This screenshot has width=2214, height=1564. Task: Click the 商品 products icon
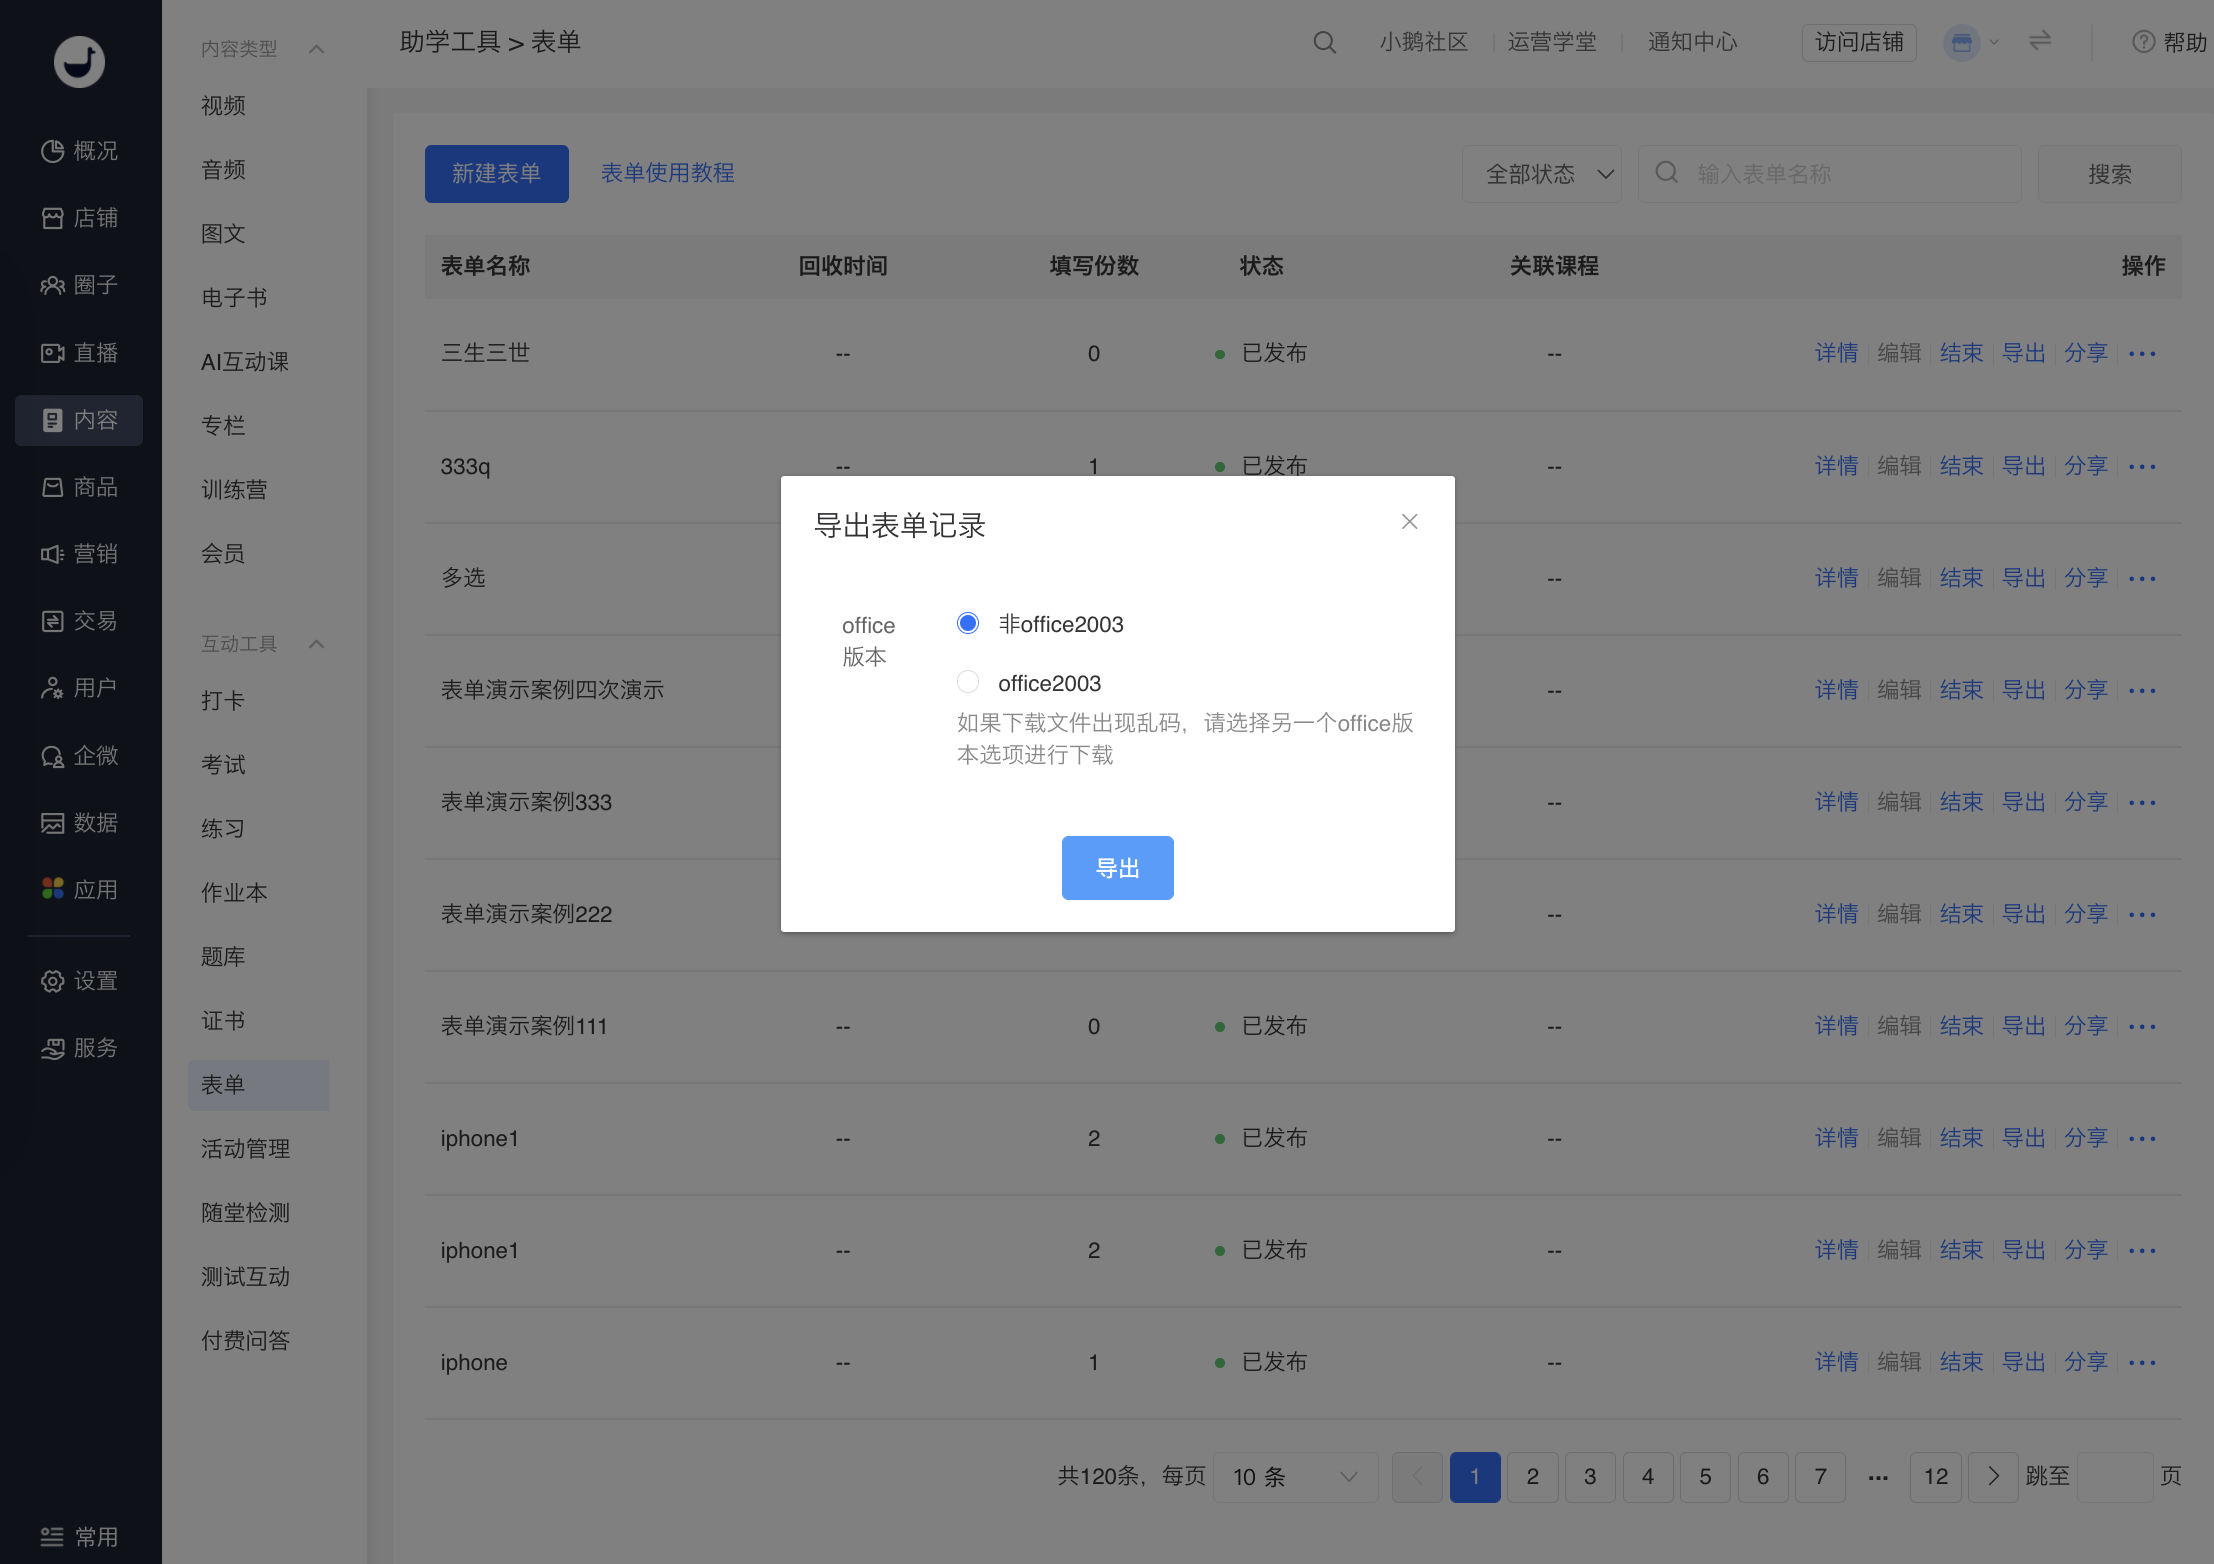coord(52,487)
